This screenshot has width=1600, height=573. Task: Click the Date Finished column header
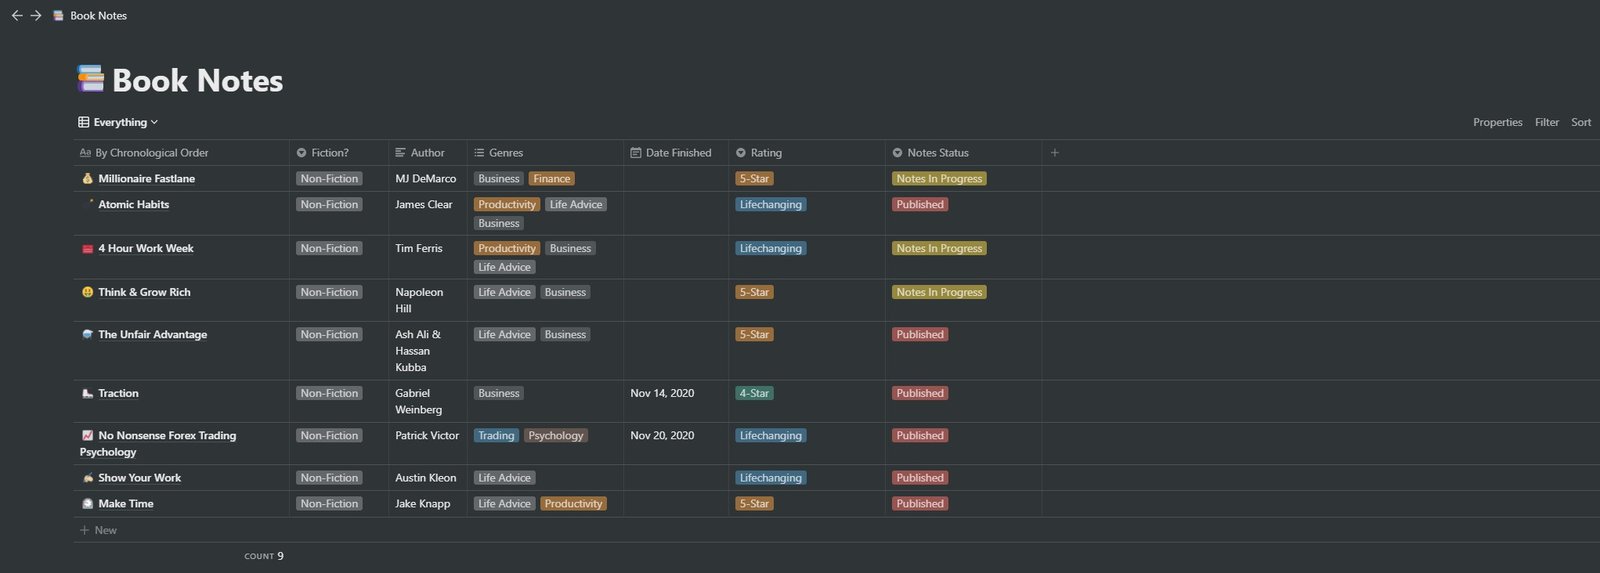coord(676,153)
